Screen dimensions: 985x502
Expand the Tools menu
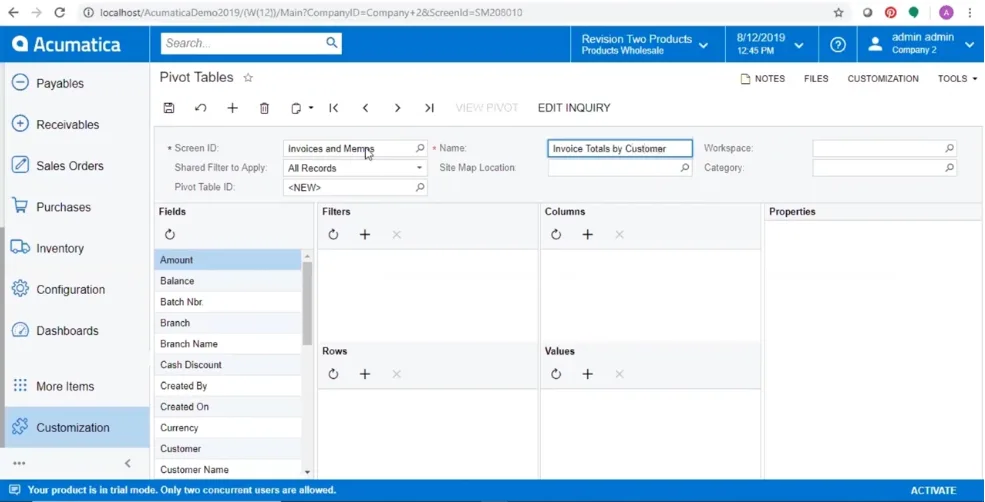(957, 78)
